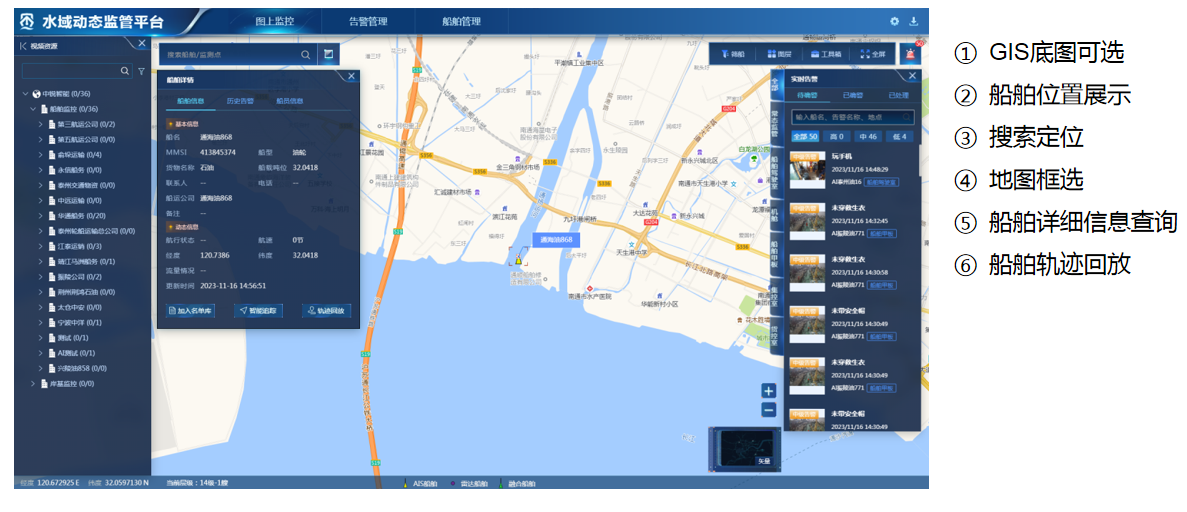The width and height of the screenshot is (1187, 512).
Task: Switch to 历史告警 tab in ship details
Action: pos(239,100)
